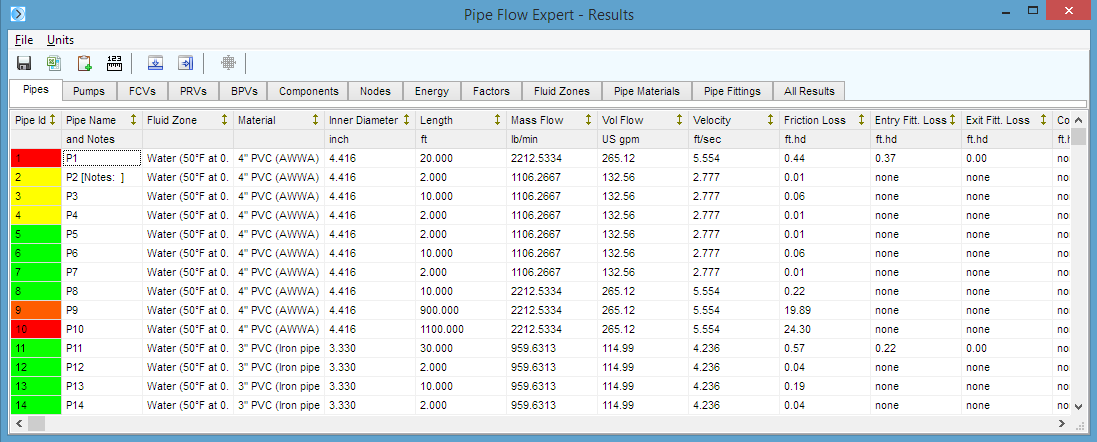Click P11 length value 30.000
Image resolution: width=1097 pixels, height=442 pixels.
[437, 348]
